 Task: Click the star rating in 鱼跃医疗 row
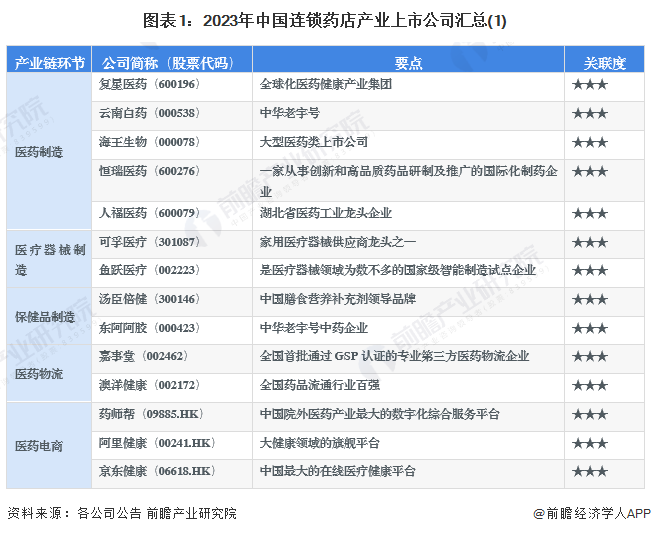590,271
